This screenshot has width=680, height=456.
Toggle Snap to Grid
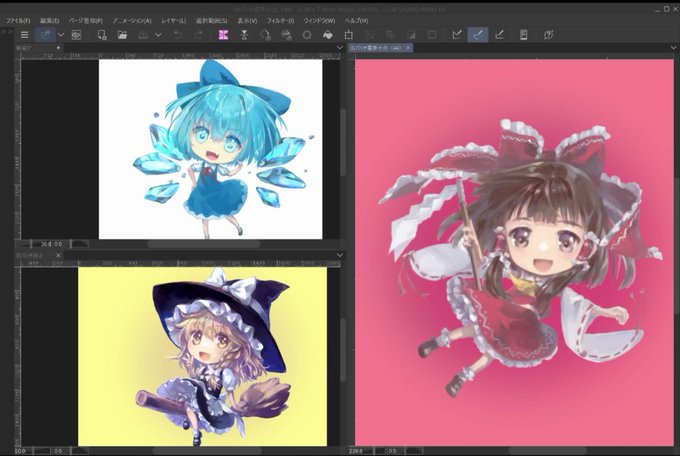499,35
